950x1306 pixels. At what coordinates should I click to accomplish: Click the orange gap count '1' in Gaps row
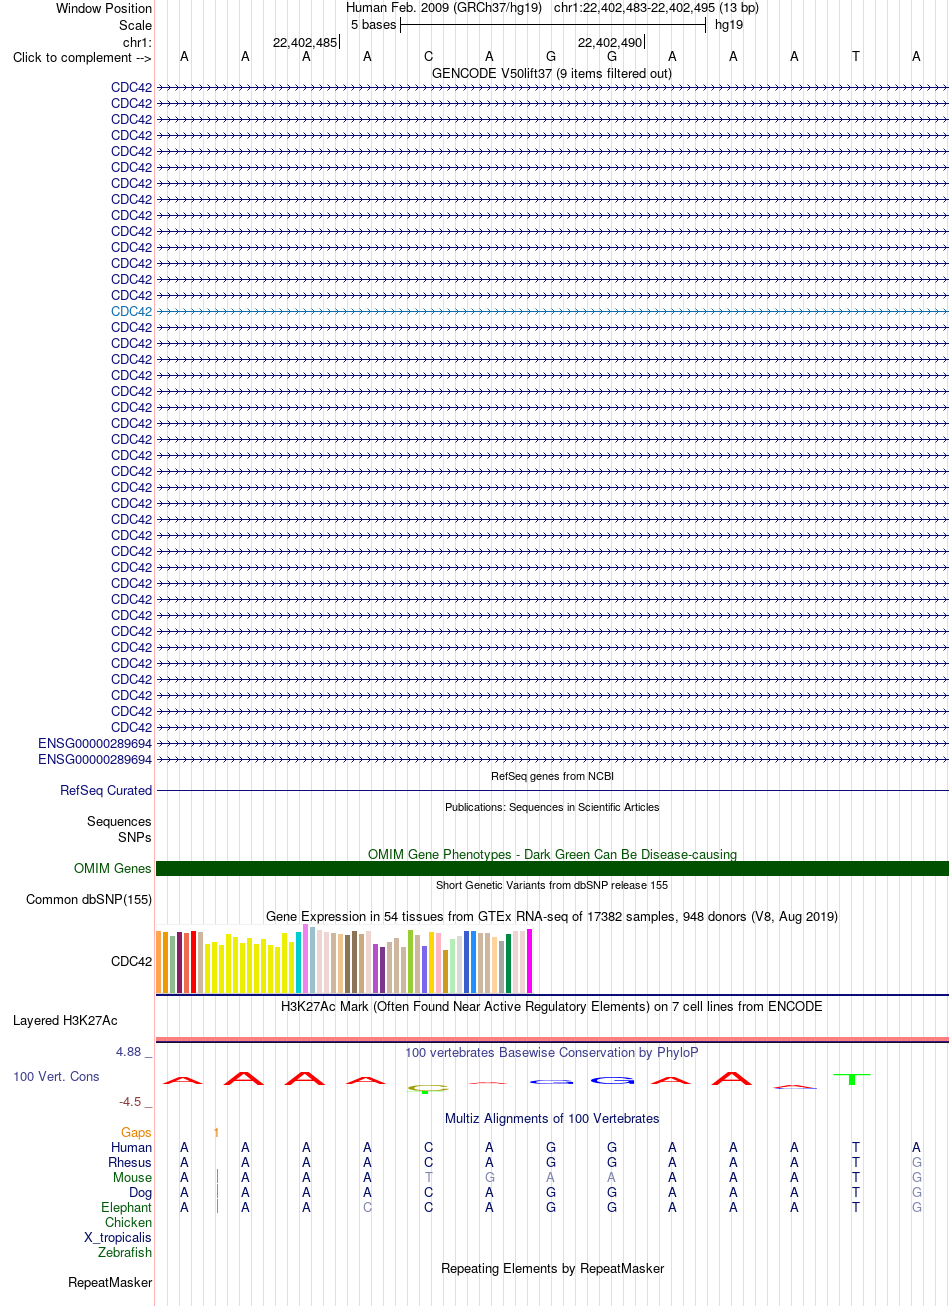click(x=216, y=1132)
